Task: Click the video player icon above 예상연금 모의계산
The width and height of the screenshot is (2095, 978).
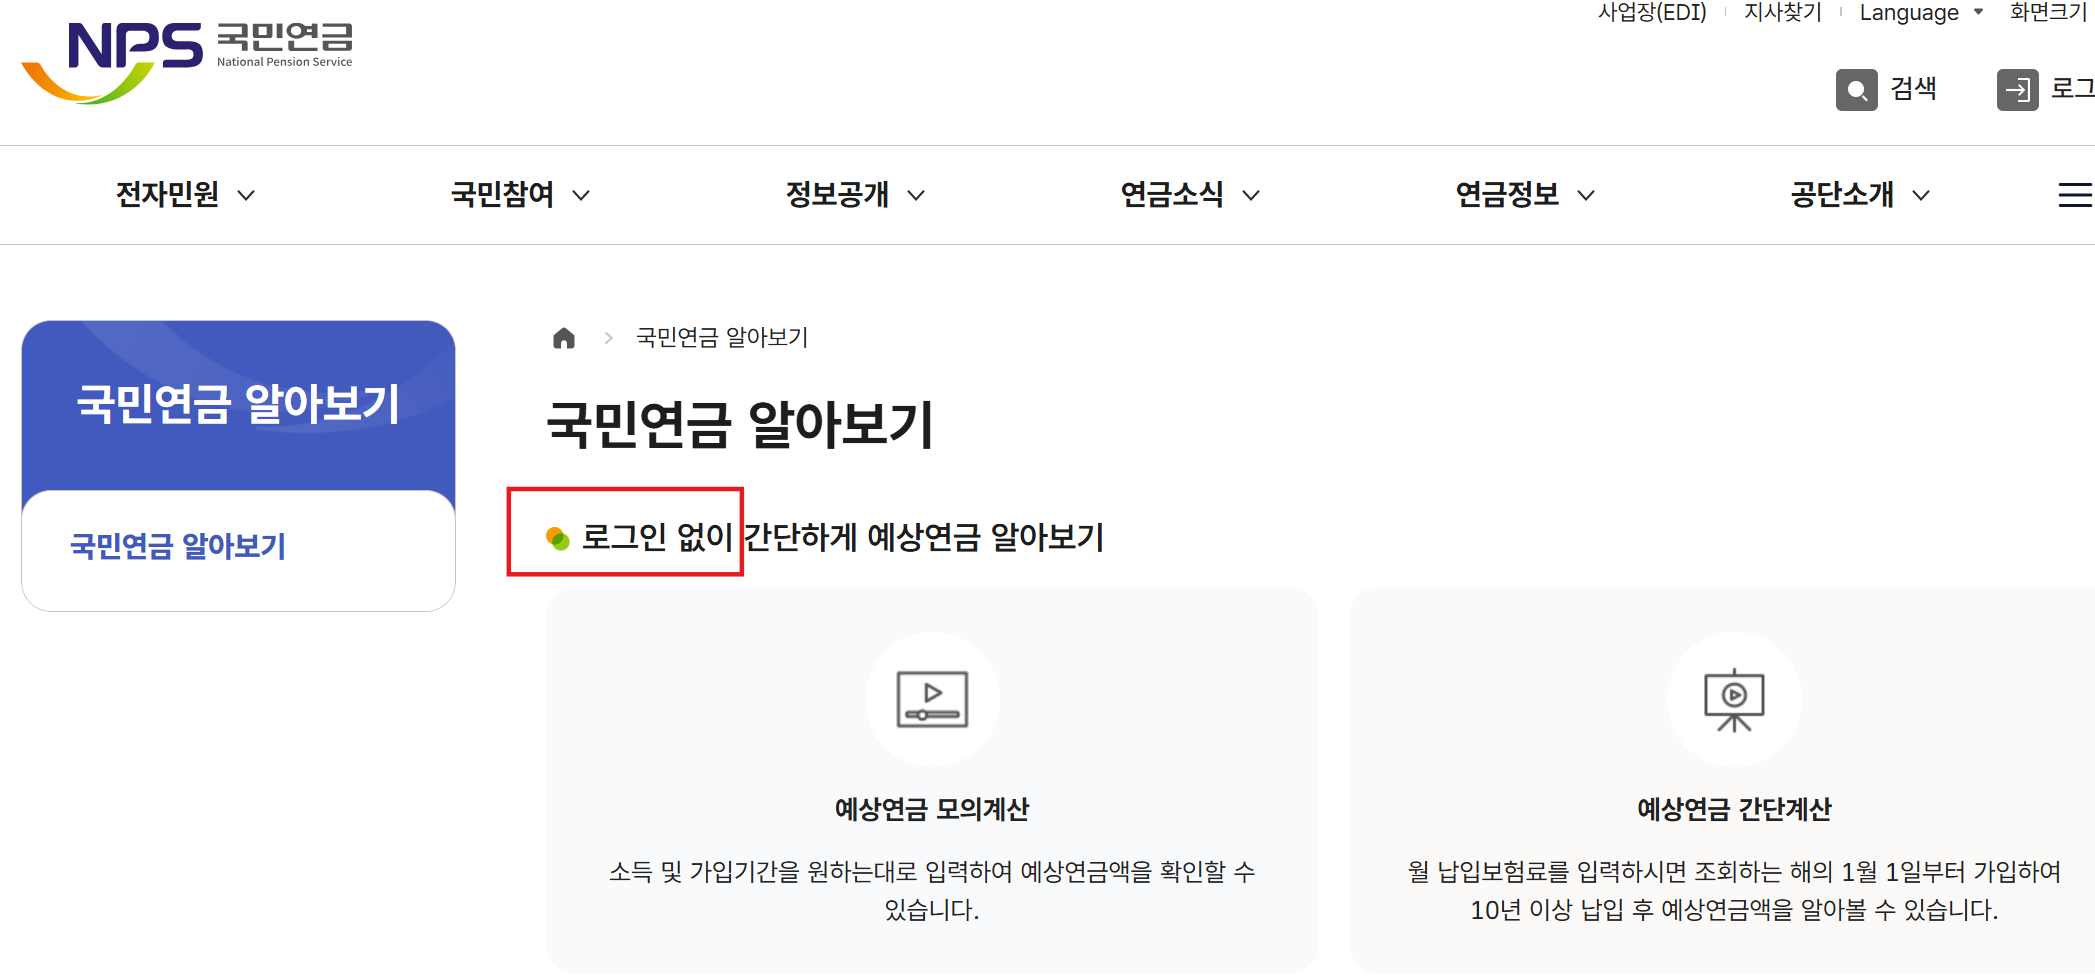Action: click(932, 699)
